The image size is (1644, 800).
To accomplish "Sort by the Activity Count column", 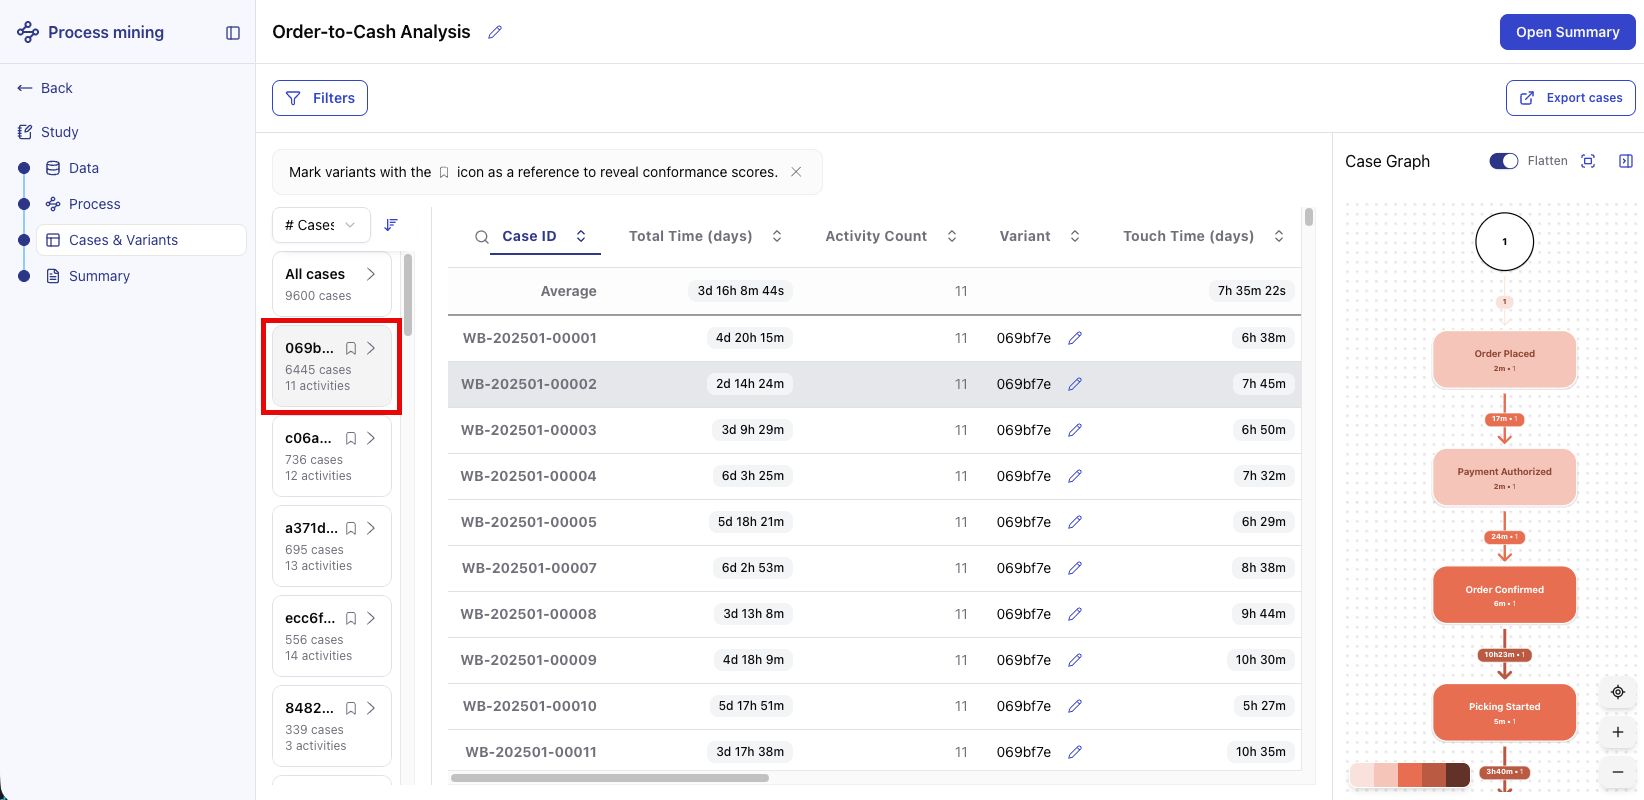I will click(x=952, y=236).
